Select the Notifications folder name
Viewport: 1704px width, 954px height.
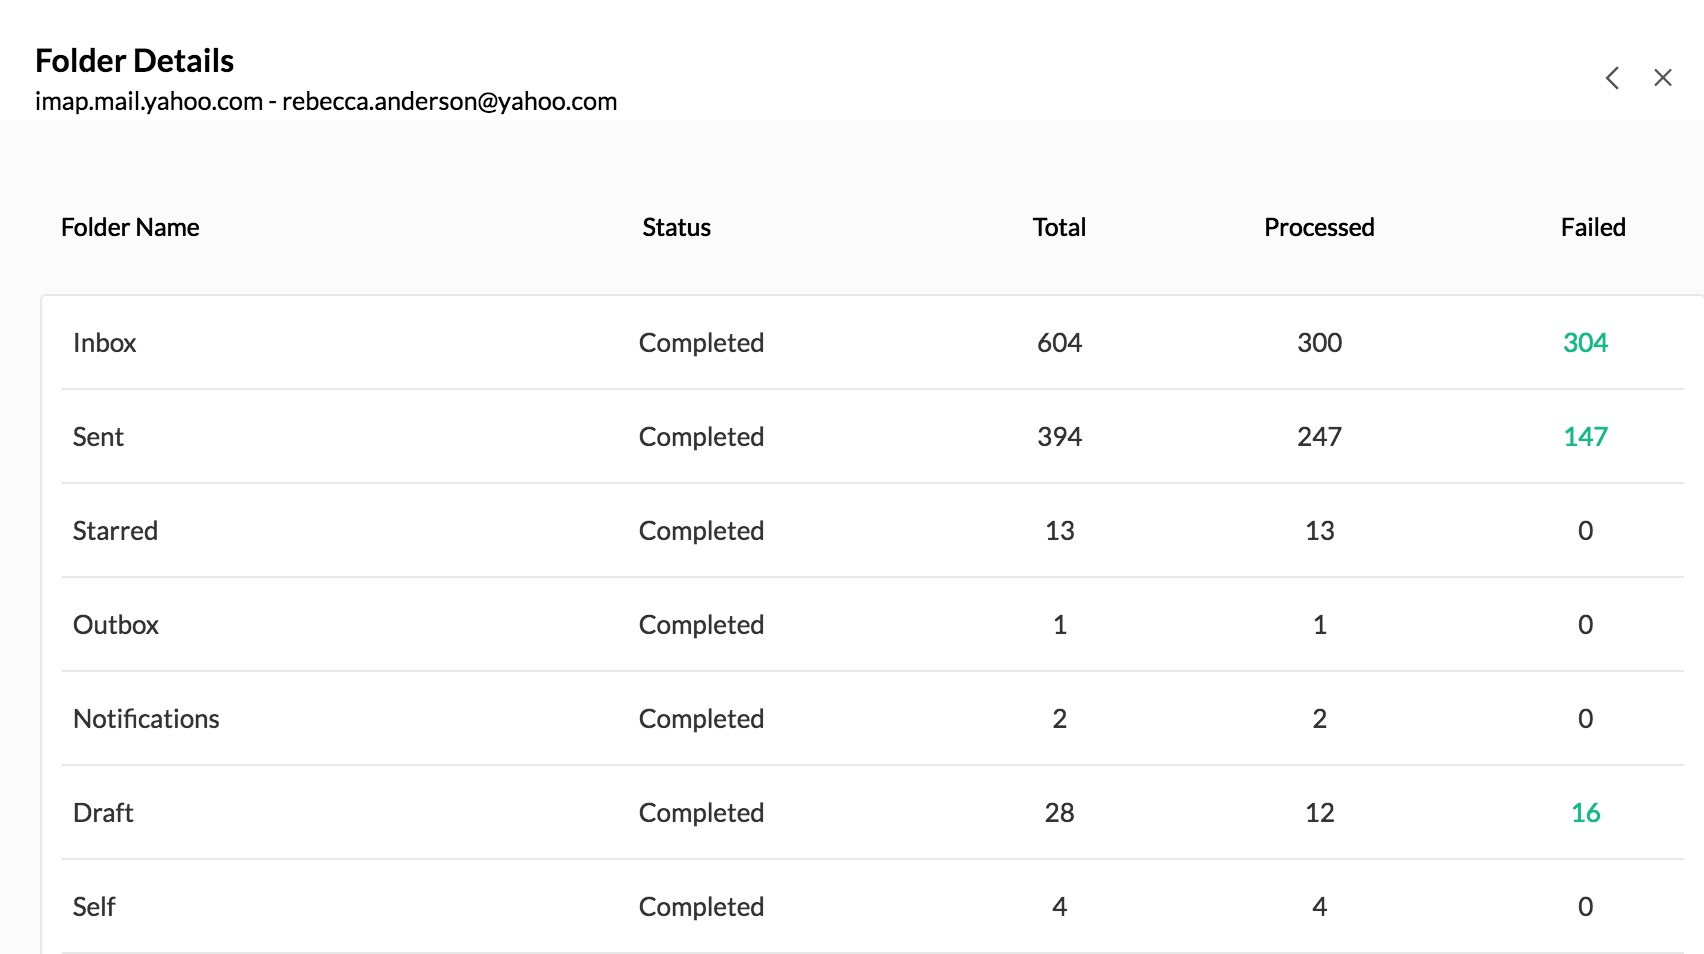[146, 719]
